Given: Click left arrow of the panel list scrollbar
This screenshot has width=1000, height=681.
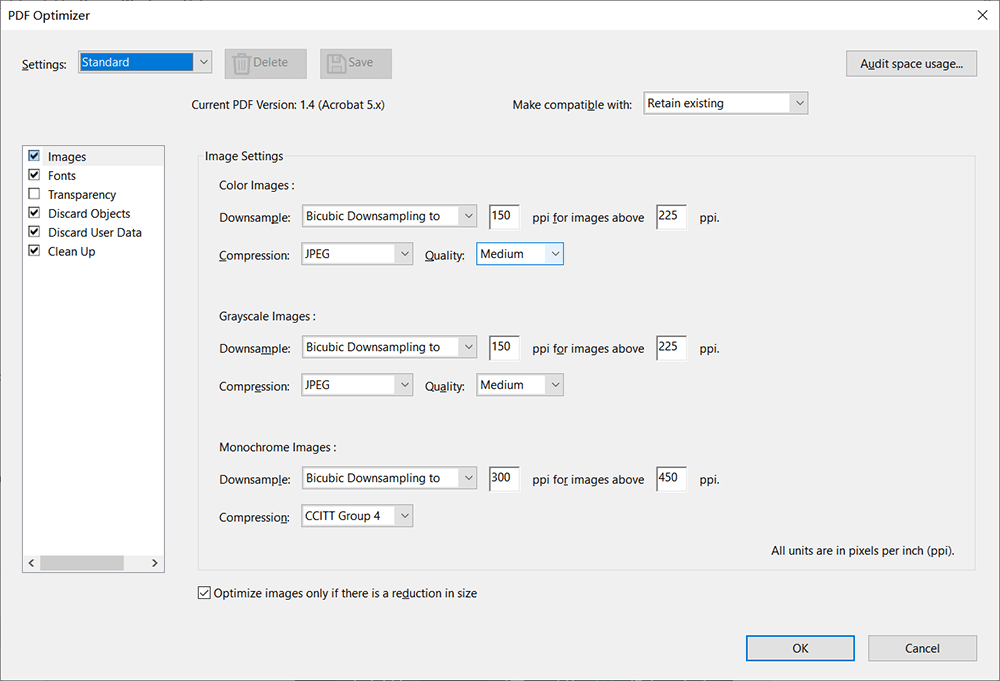Looking at the screenshot, I should pyautogui.click(x=32, y=564).
